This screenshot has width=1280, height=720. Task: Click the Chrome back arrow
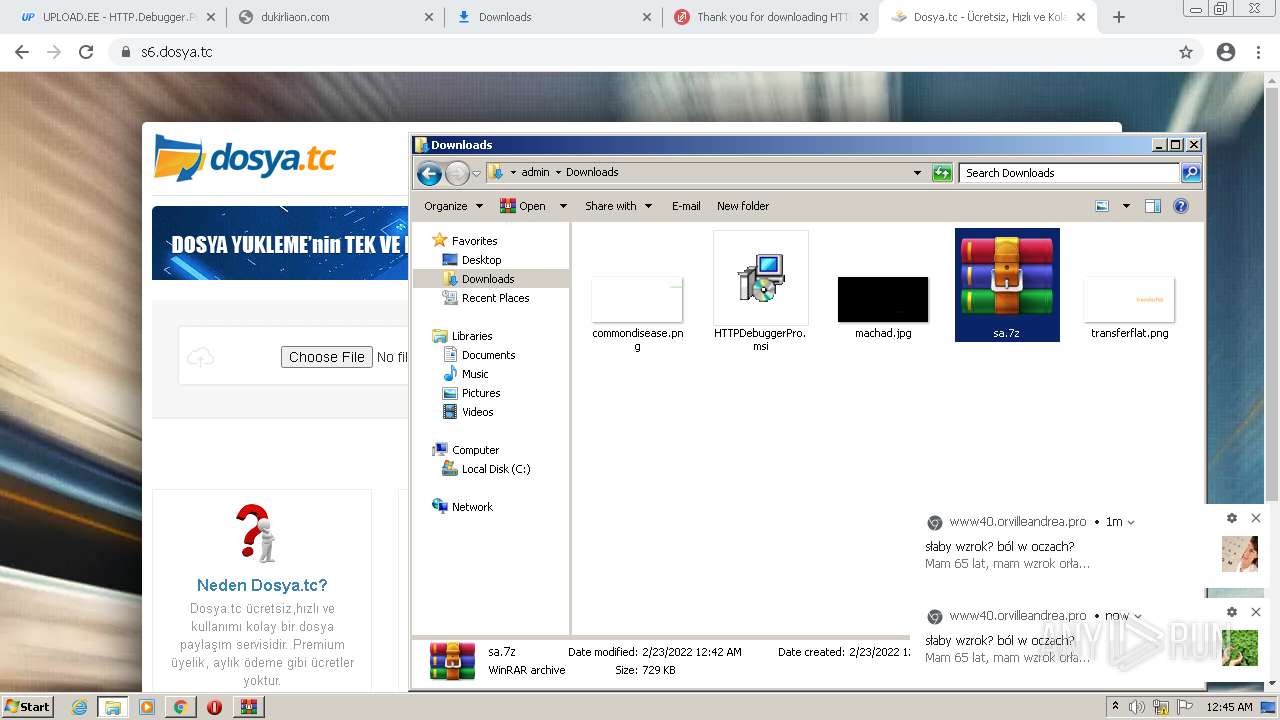[x=22, y=52]
